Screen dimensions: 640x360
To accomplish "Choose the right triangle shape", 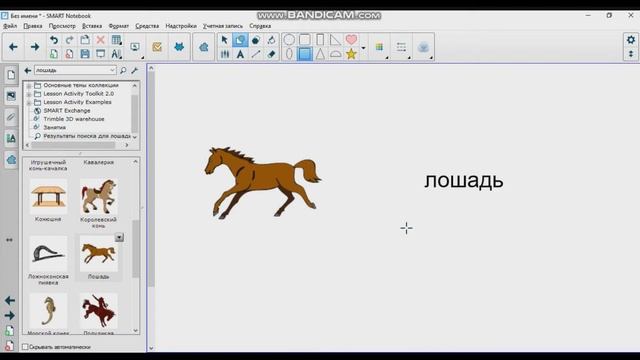I will pyautogui.click(x=335, y=40).
